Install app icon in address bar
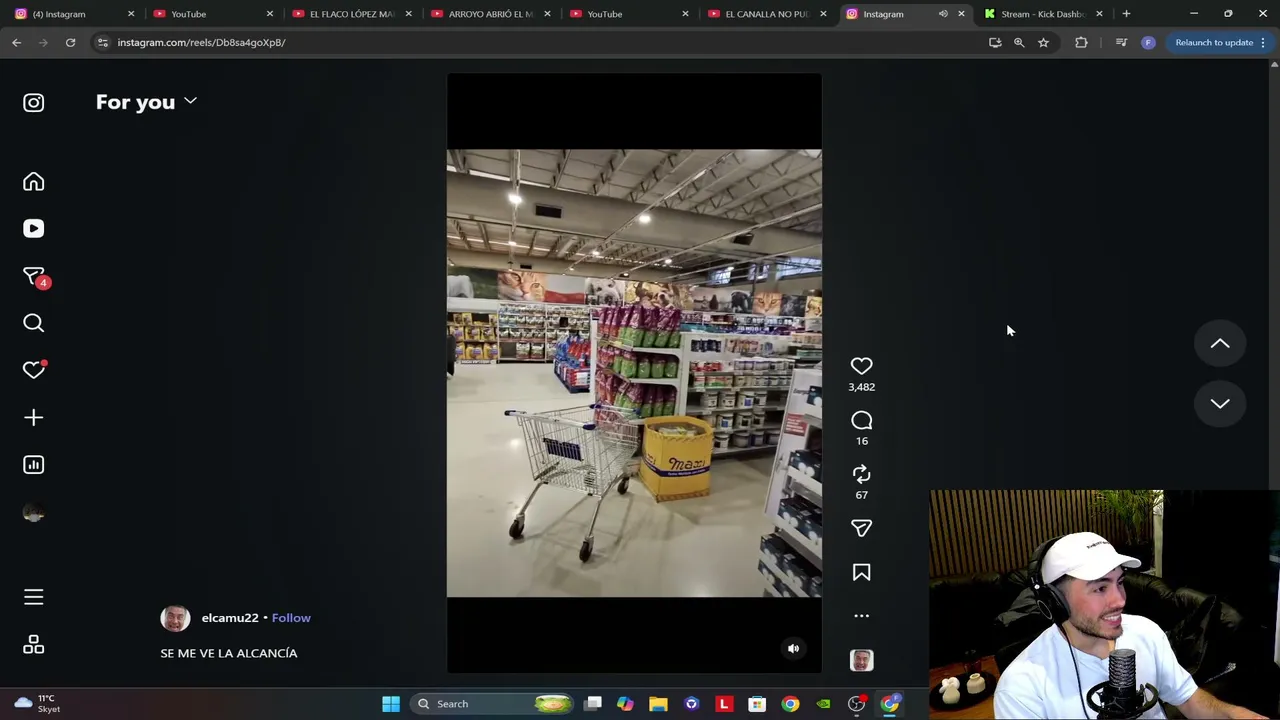The width and height of the screenshot is (1280, 720). (995, 42)
